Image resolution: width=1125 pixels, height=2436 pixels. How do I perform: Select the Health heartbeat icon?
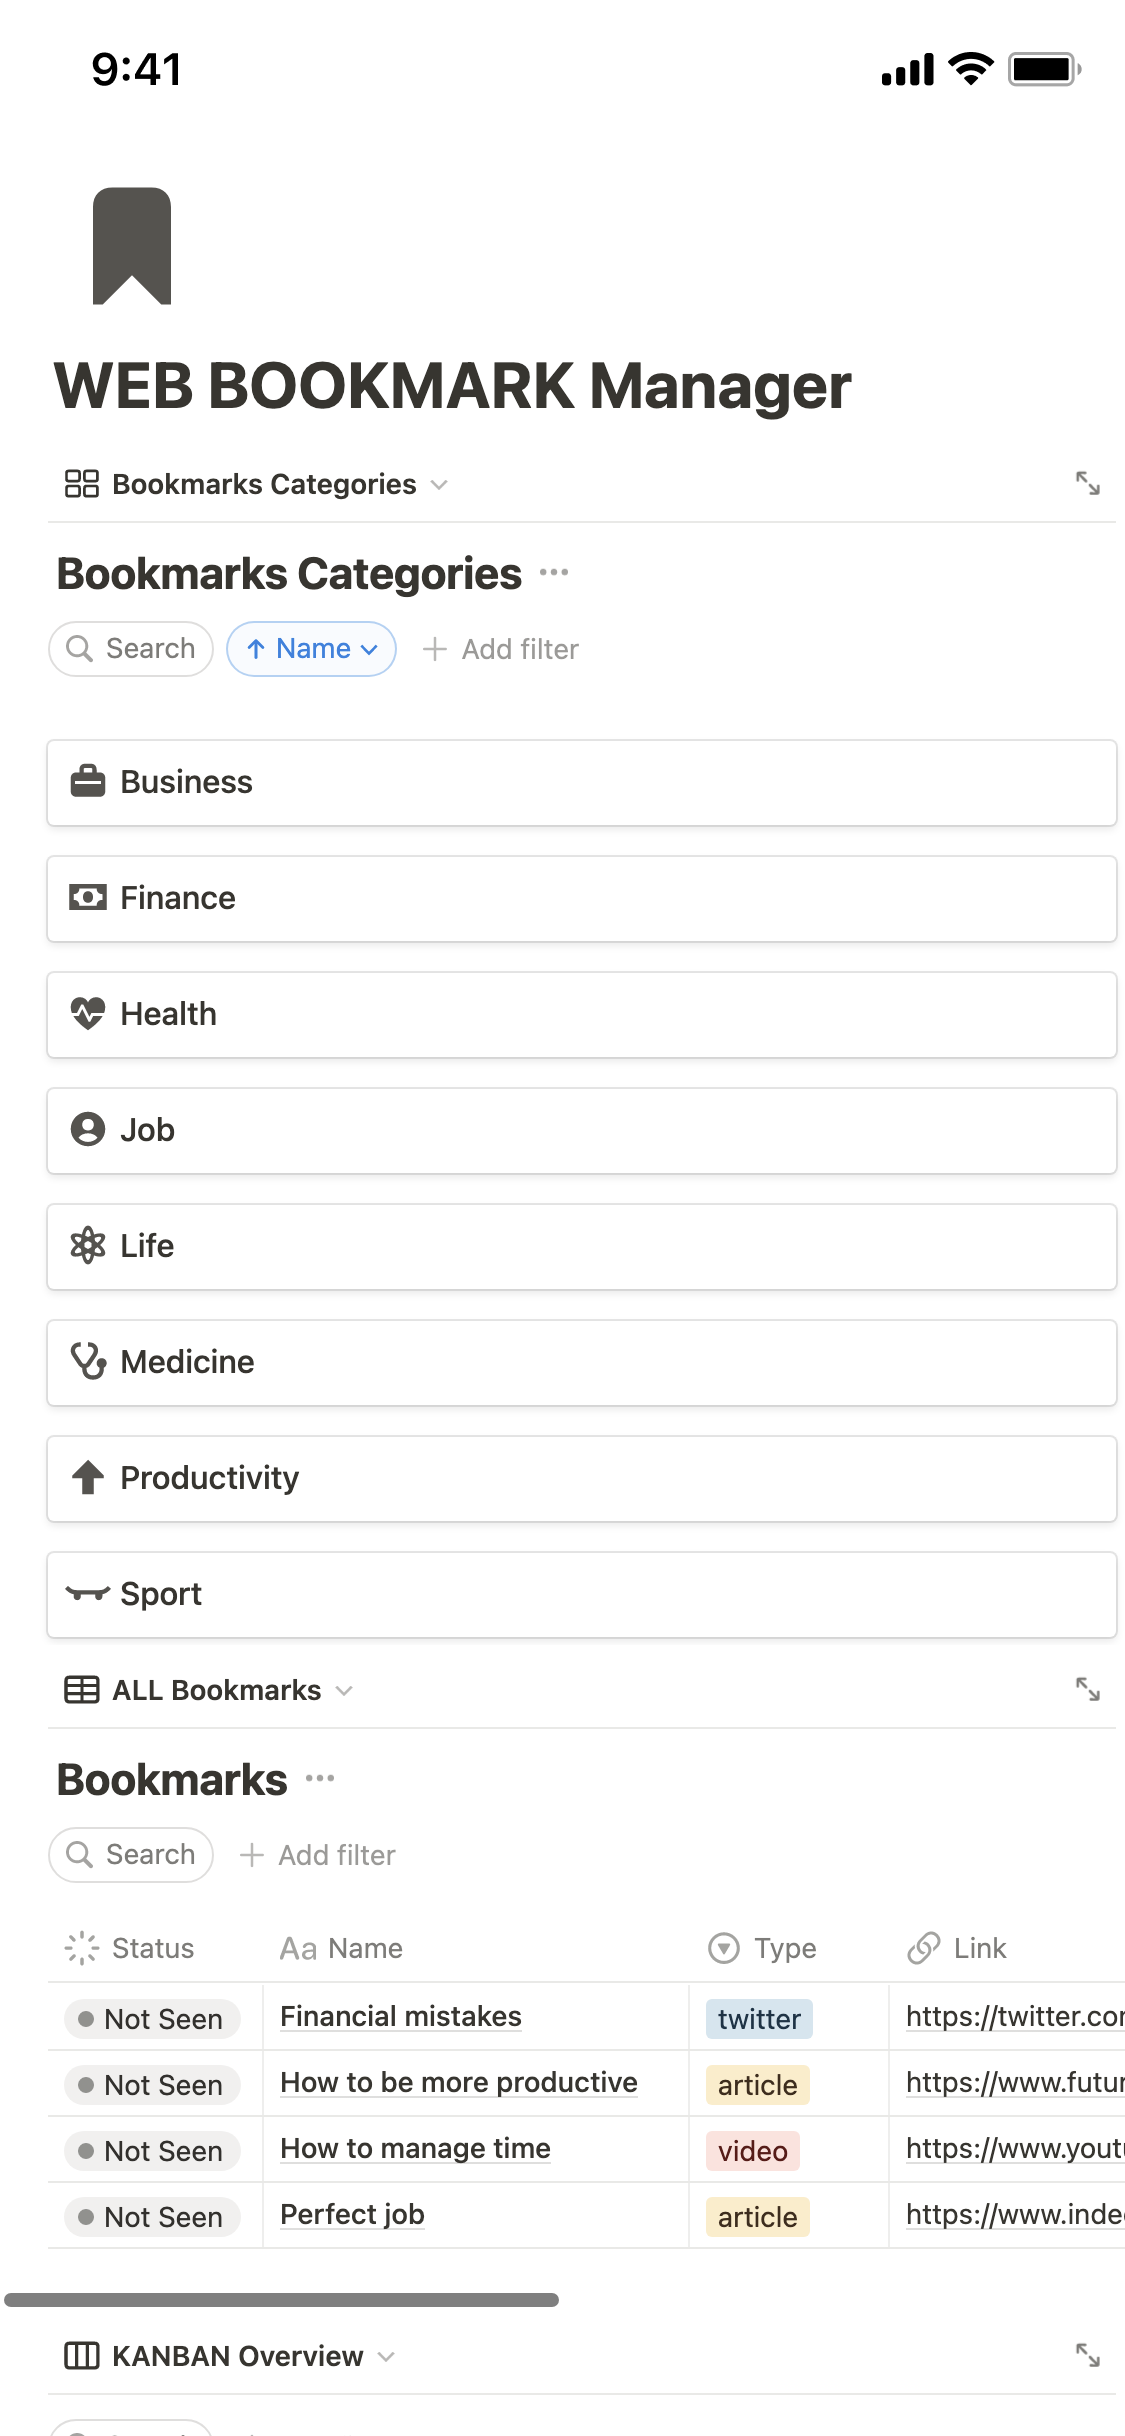click(x=88, y=1013)
